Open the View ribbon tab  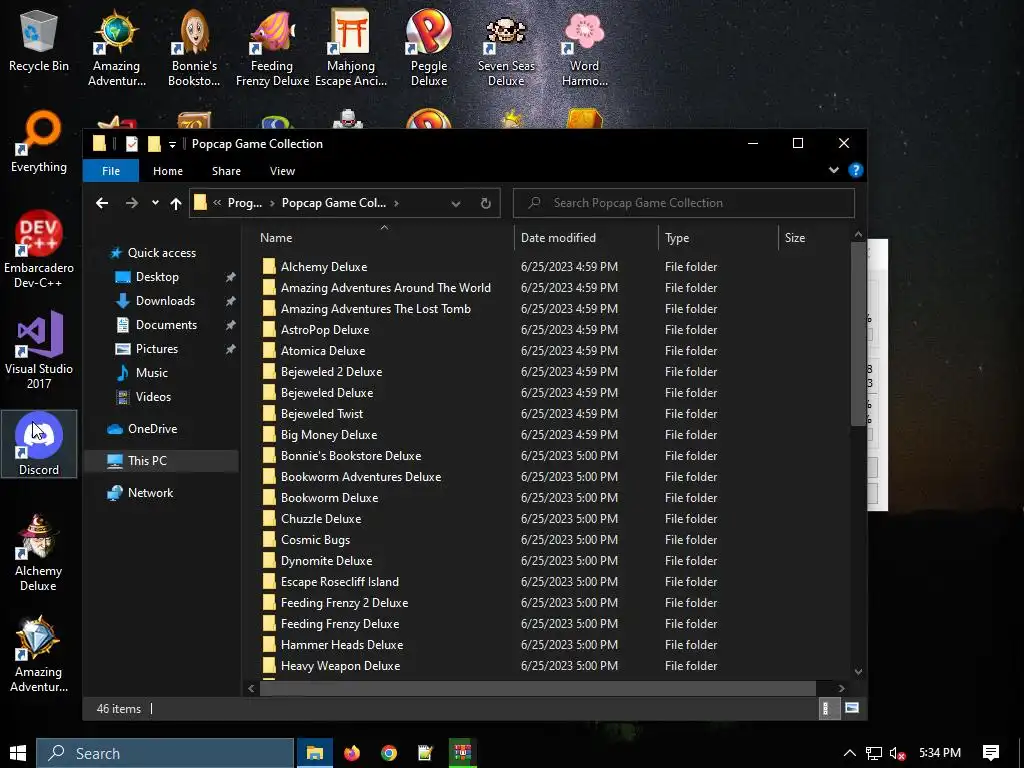[282, 170]
